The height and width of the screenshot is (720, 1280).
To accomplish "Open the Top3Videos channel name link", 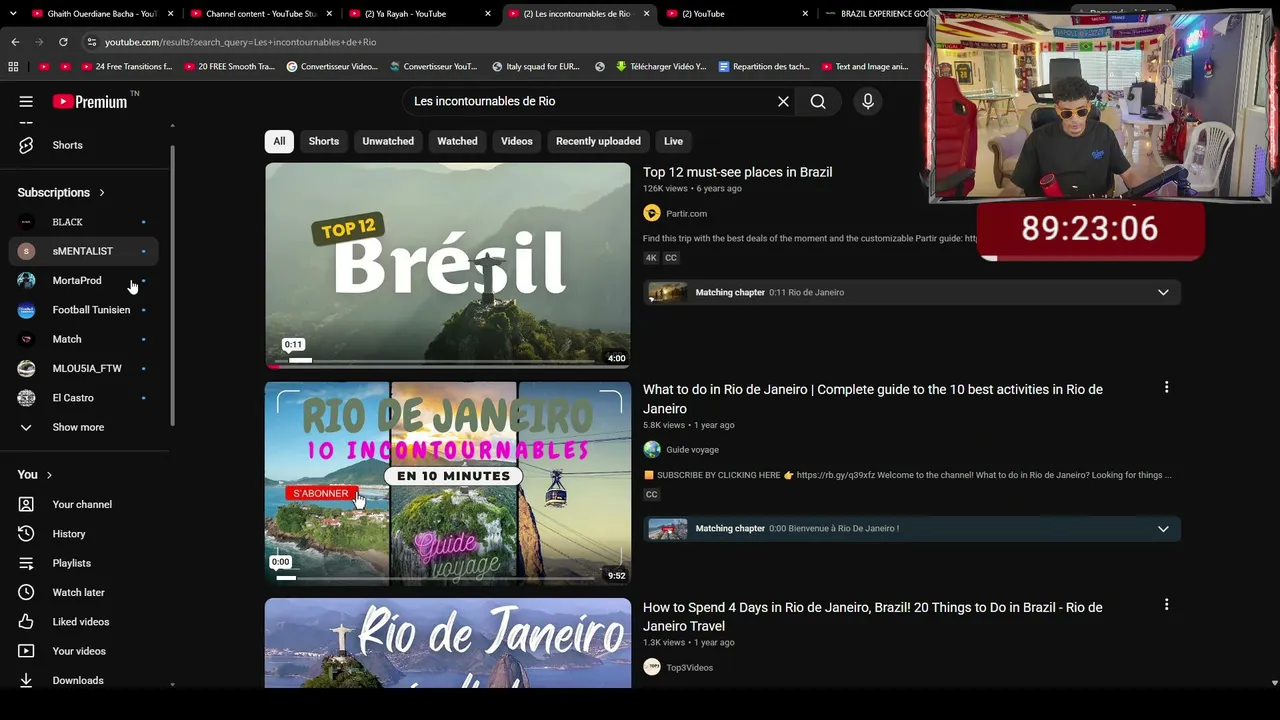I will click(690, 667).
